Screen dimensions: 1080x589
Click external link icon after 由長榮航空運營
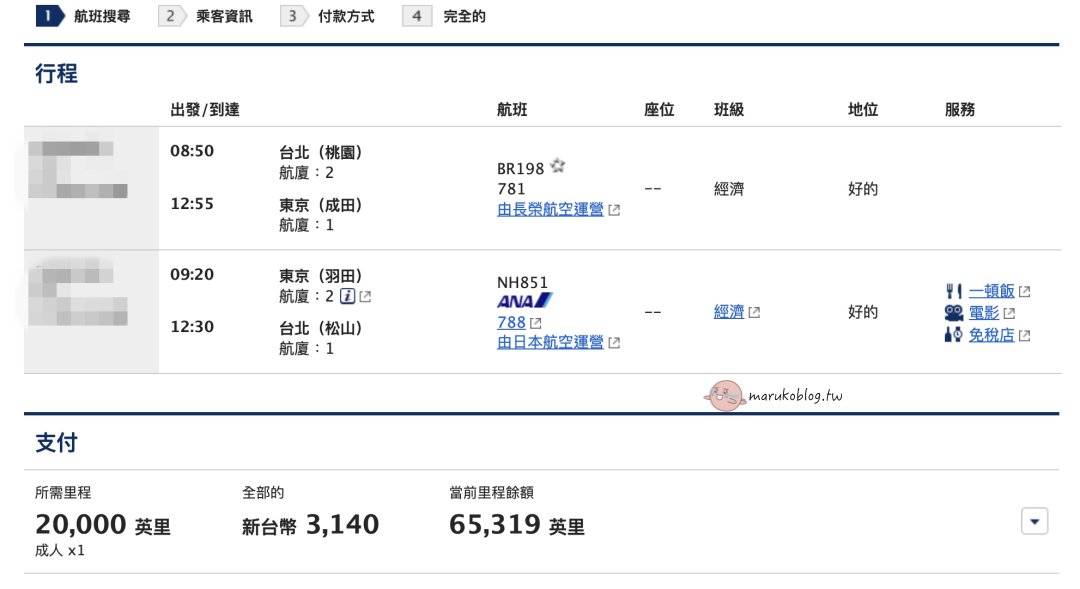[x=614, y=210]
